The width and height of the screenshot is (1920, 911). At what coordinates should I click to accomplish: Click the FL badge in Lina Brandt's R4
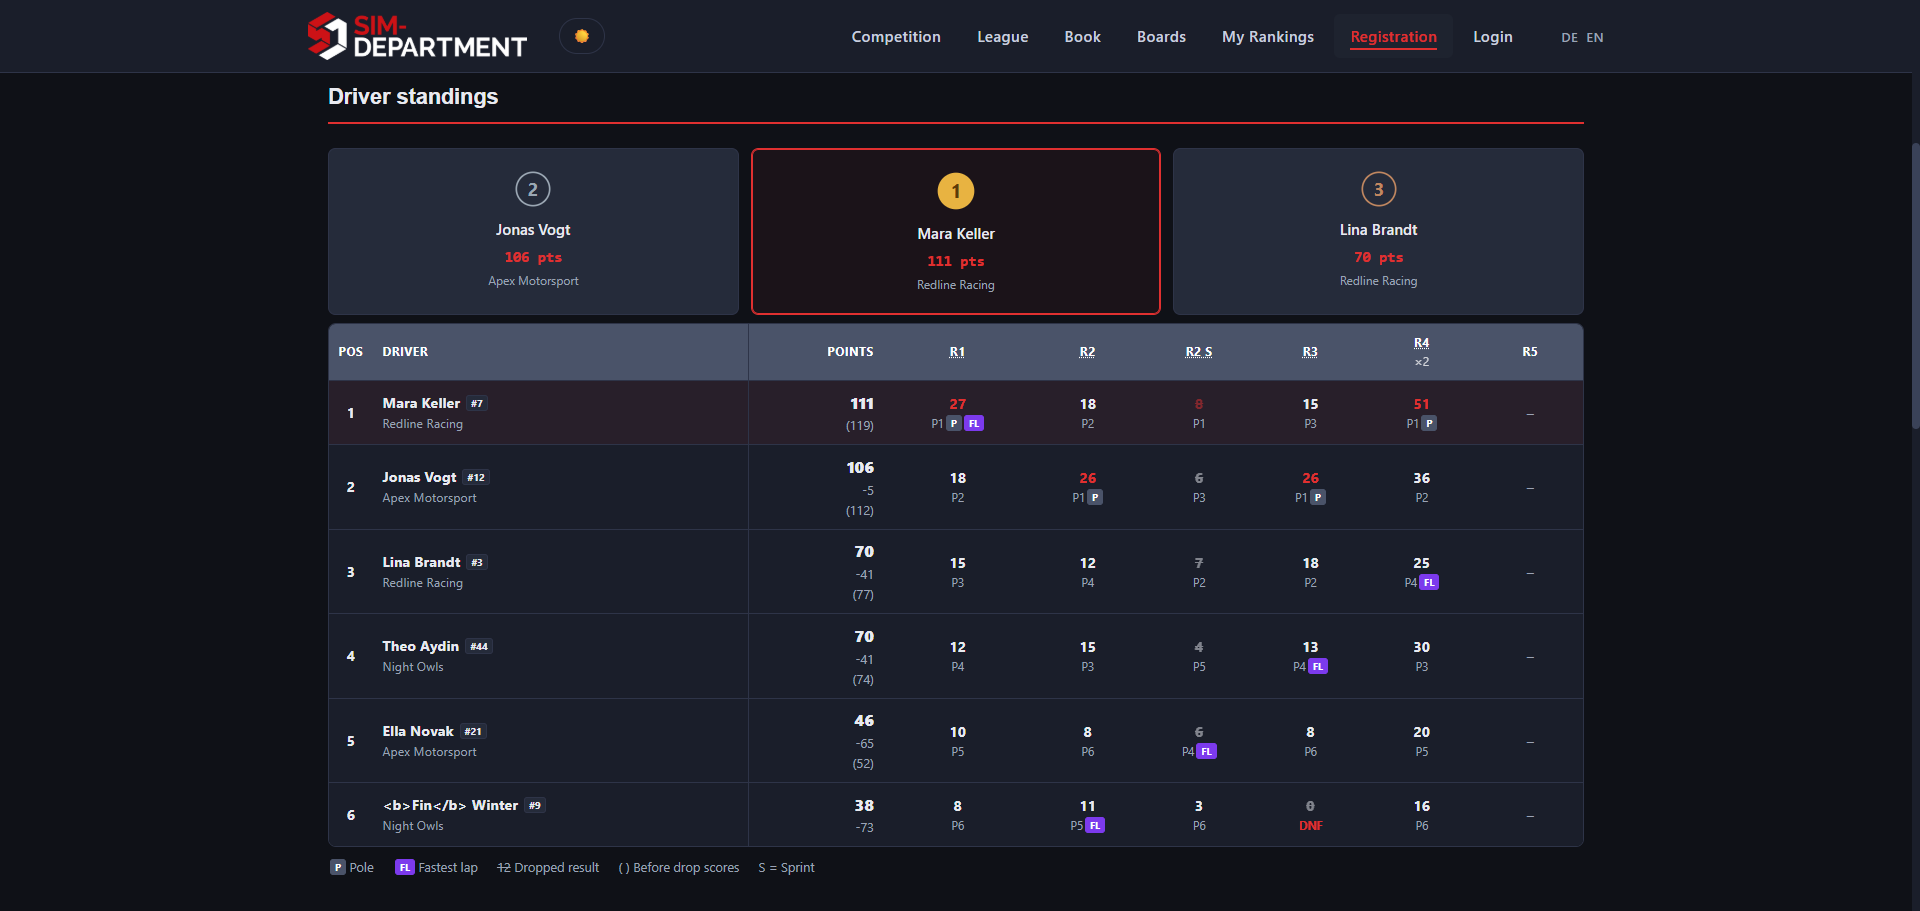click(x=1429, y=583)
